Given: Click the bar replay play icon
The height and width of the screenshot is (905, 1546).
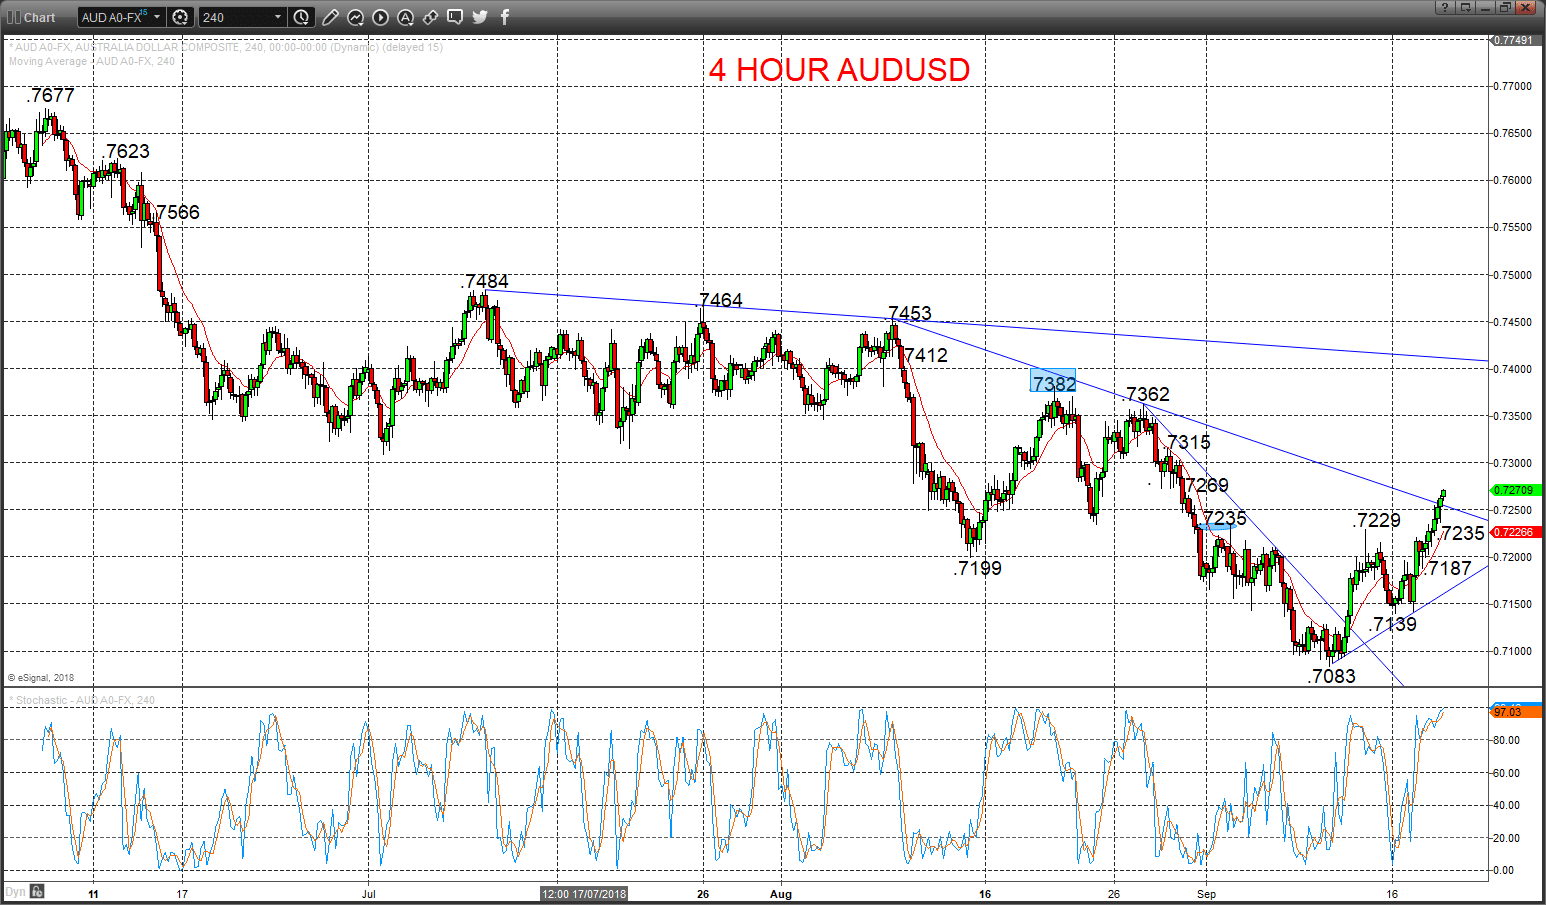Looking at the screenshot, I should (380, 17).
